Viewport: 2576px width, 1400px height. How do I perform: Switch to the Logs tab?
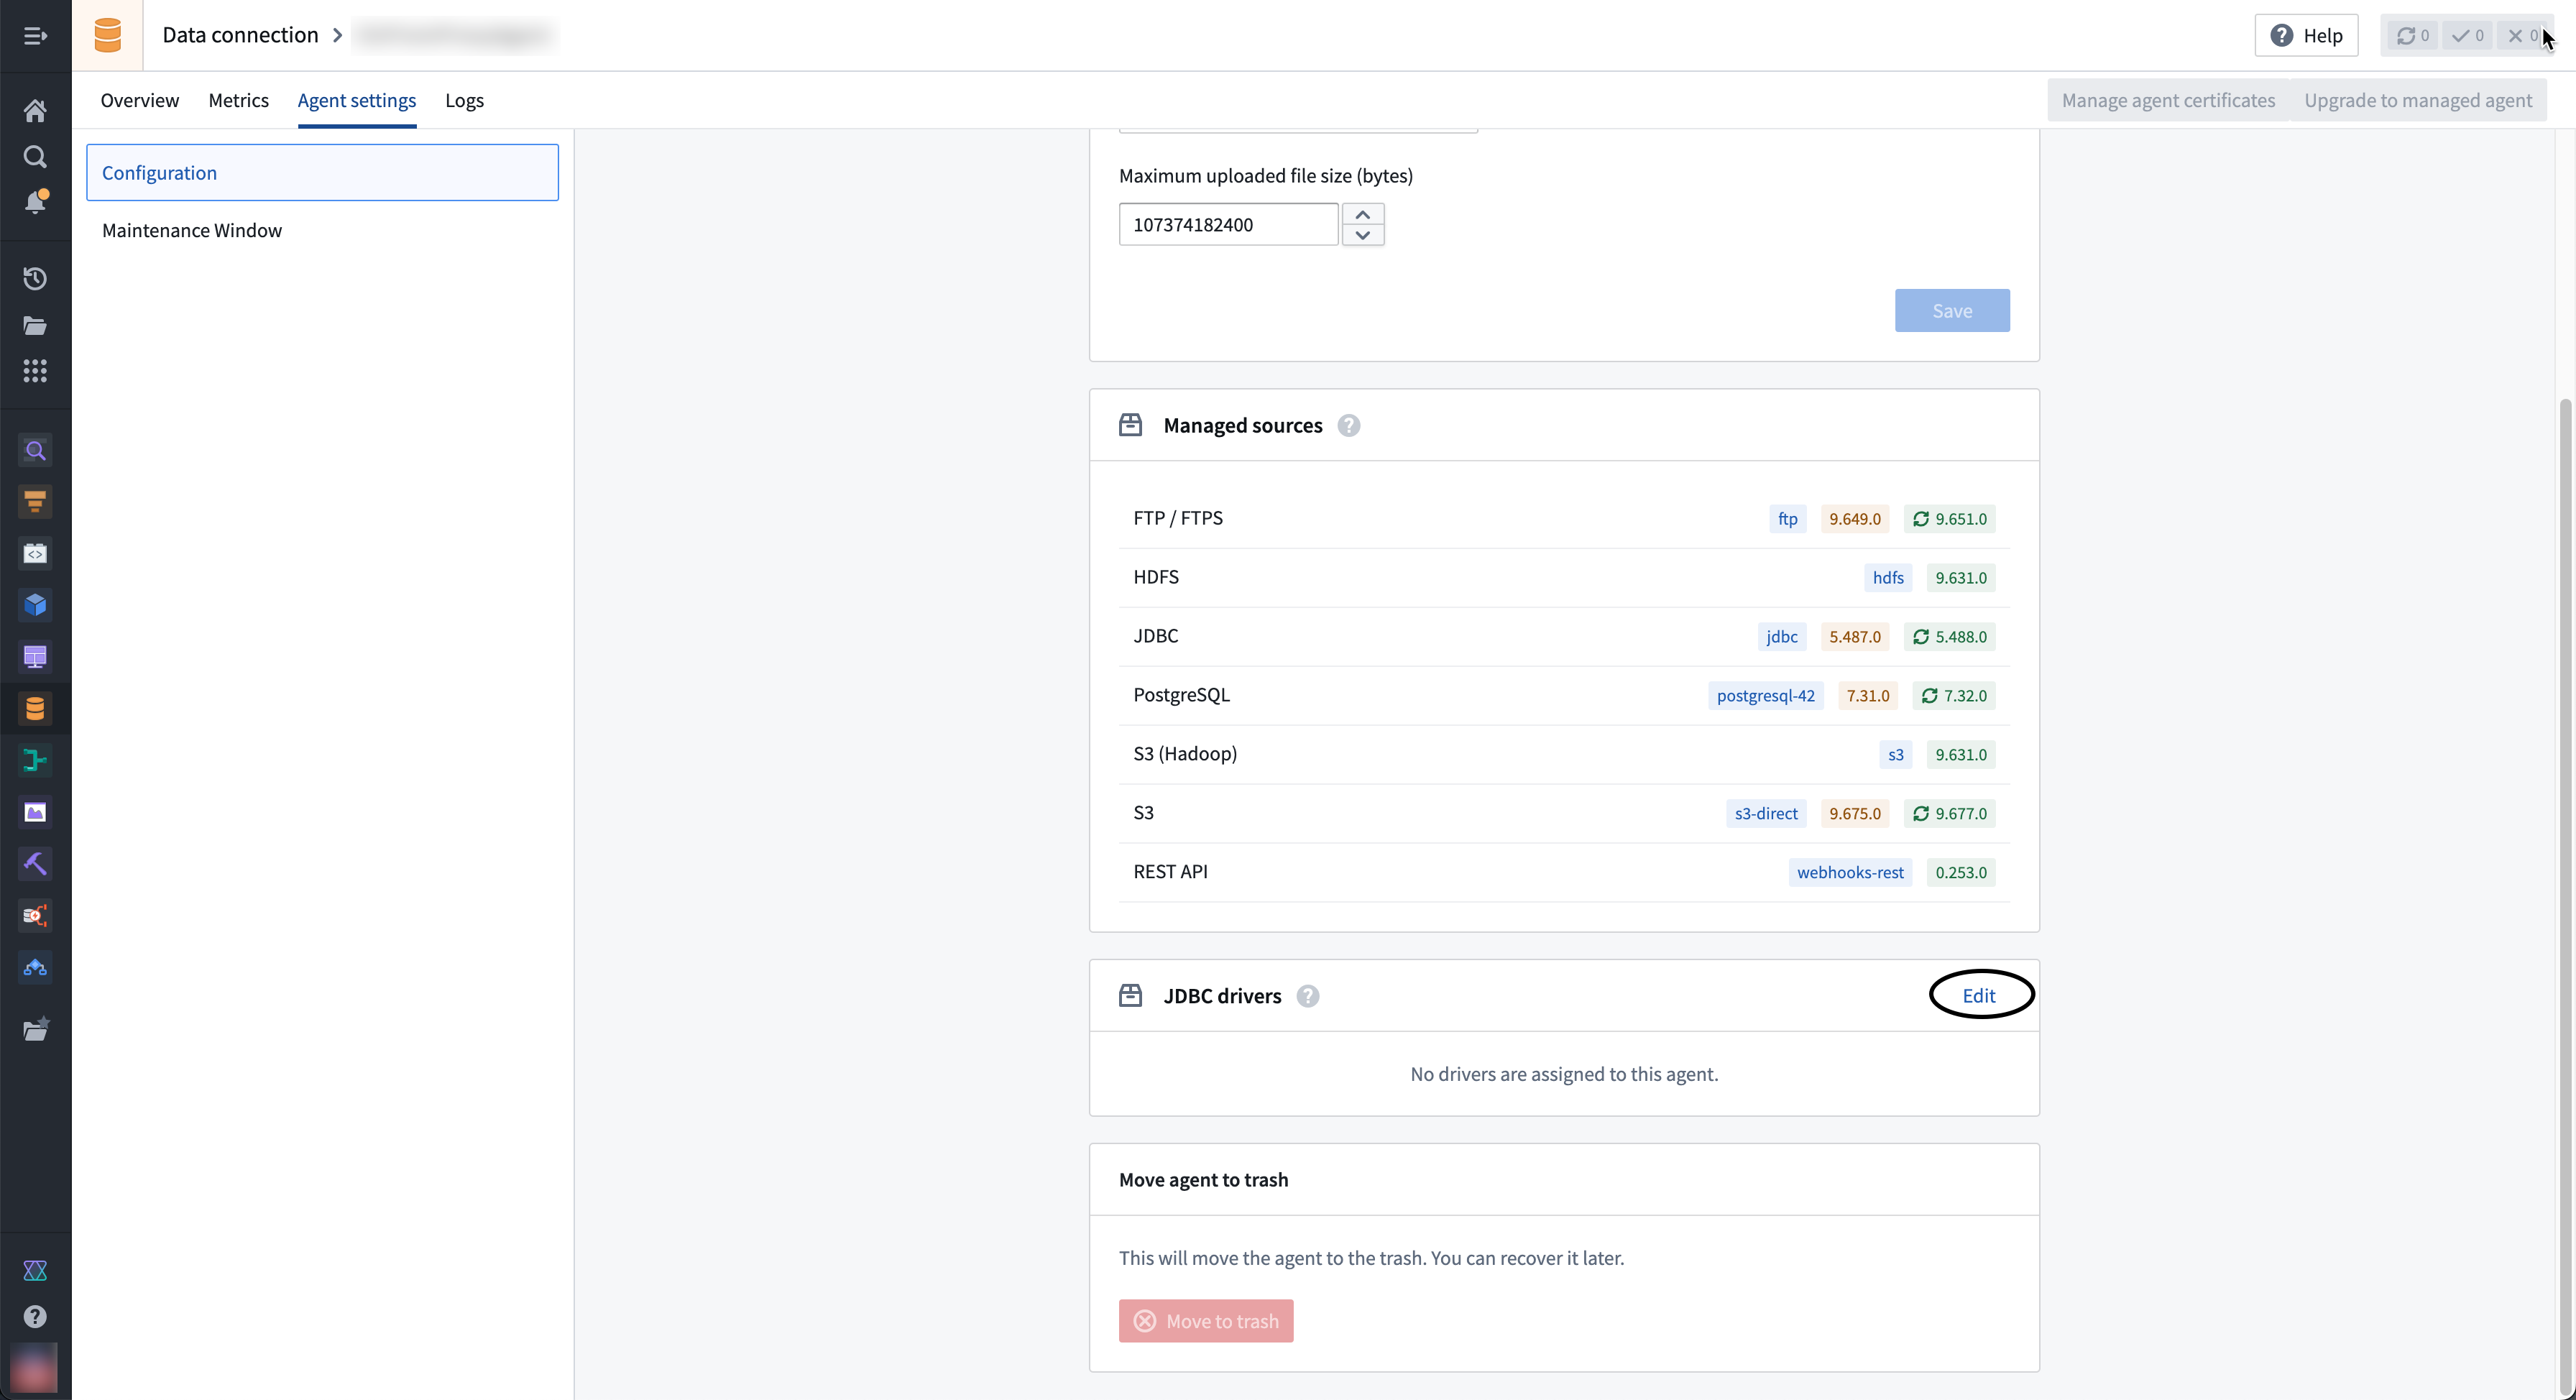(x=464, y=100)
